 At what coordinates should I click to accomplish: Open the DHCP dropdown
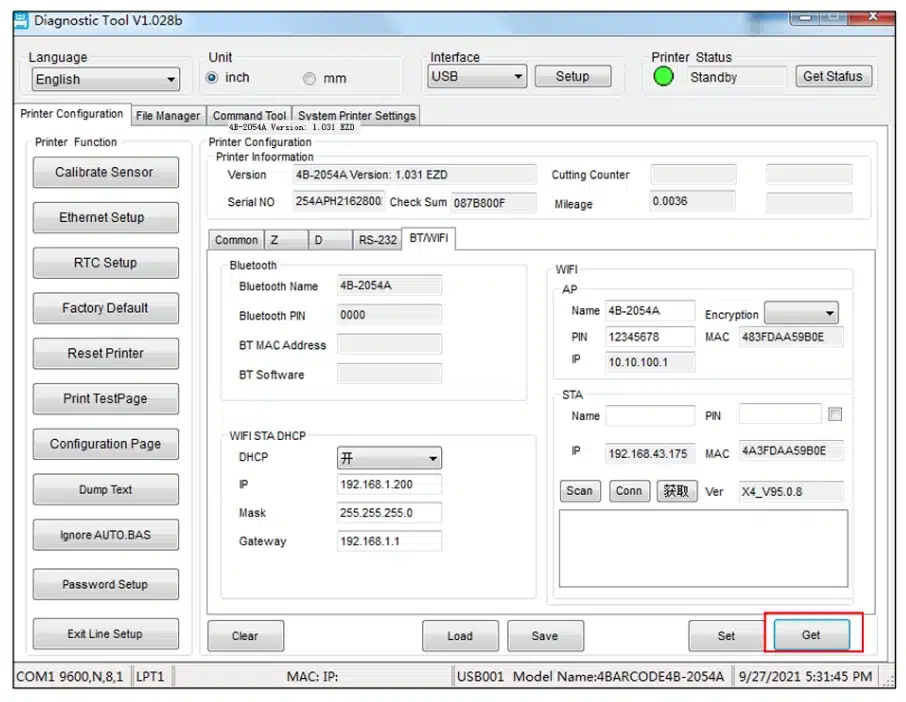coord(389,458)
